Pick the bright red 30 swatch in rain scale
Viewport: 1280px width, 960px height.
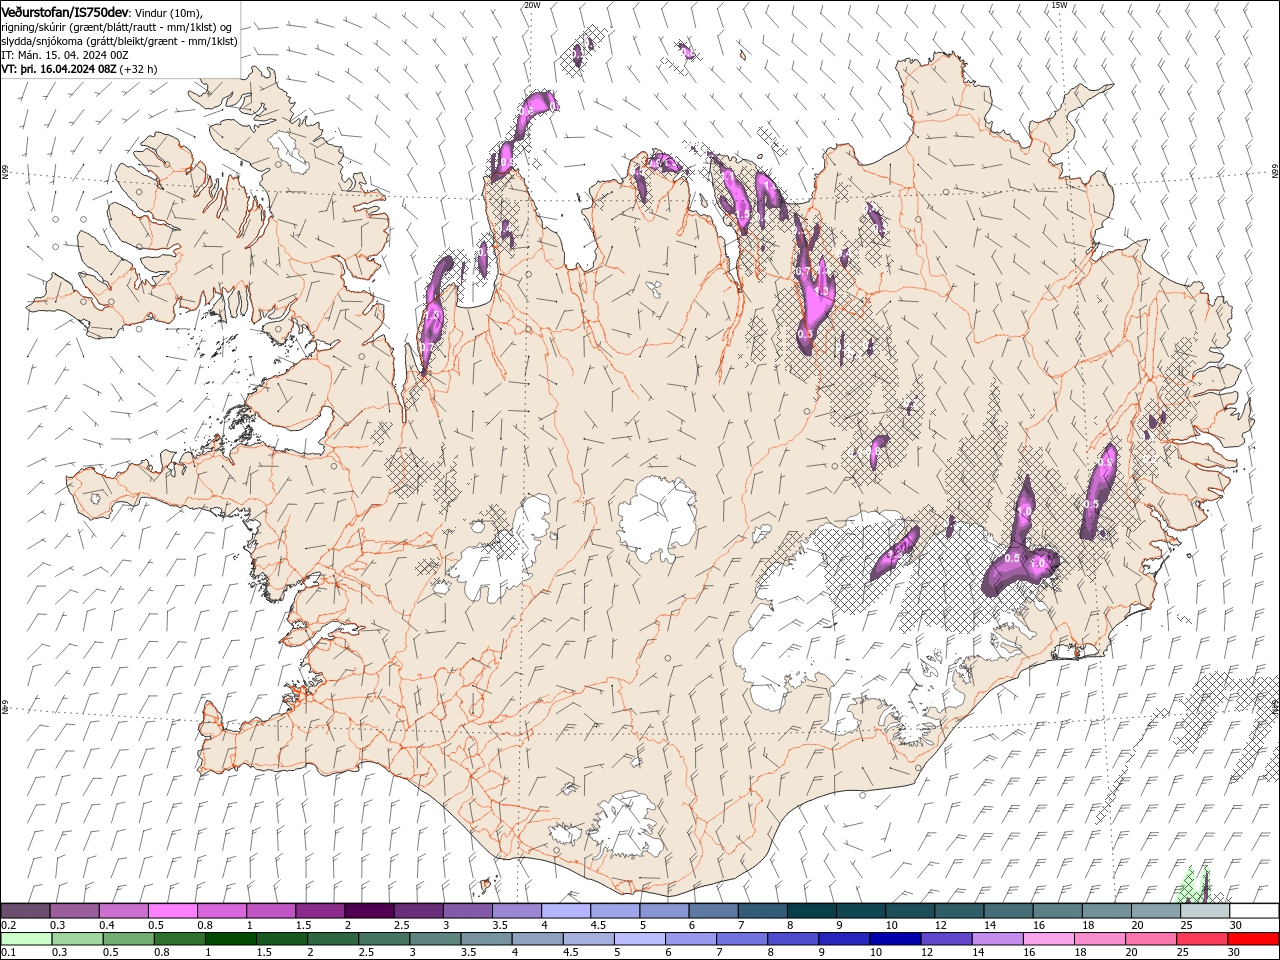[1253, 939]
